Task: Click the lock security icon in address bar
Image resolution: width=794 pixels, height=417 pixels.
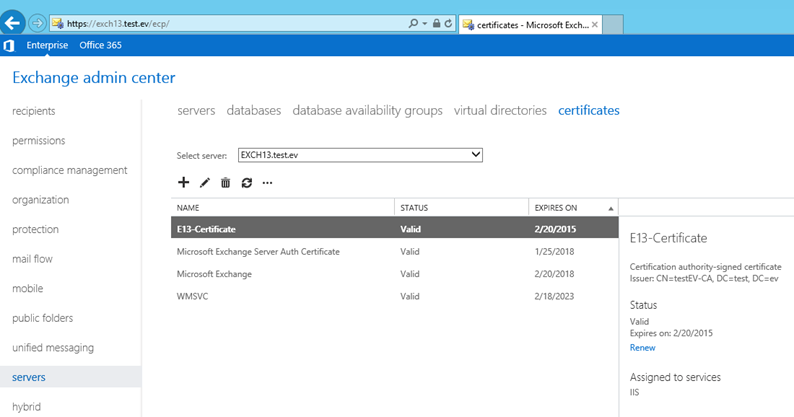Action: (436, 23)
